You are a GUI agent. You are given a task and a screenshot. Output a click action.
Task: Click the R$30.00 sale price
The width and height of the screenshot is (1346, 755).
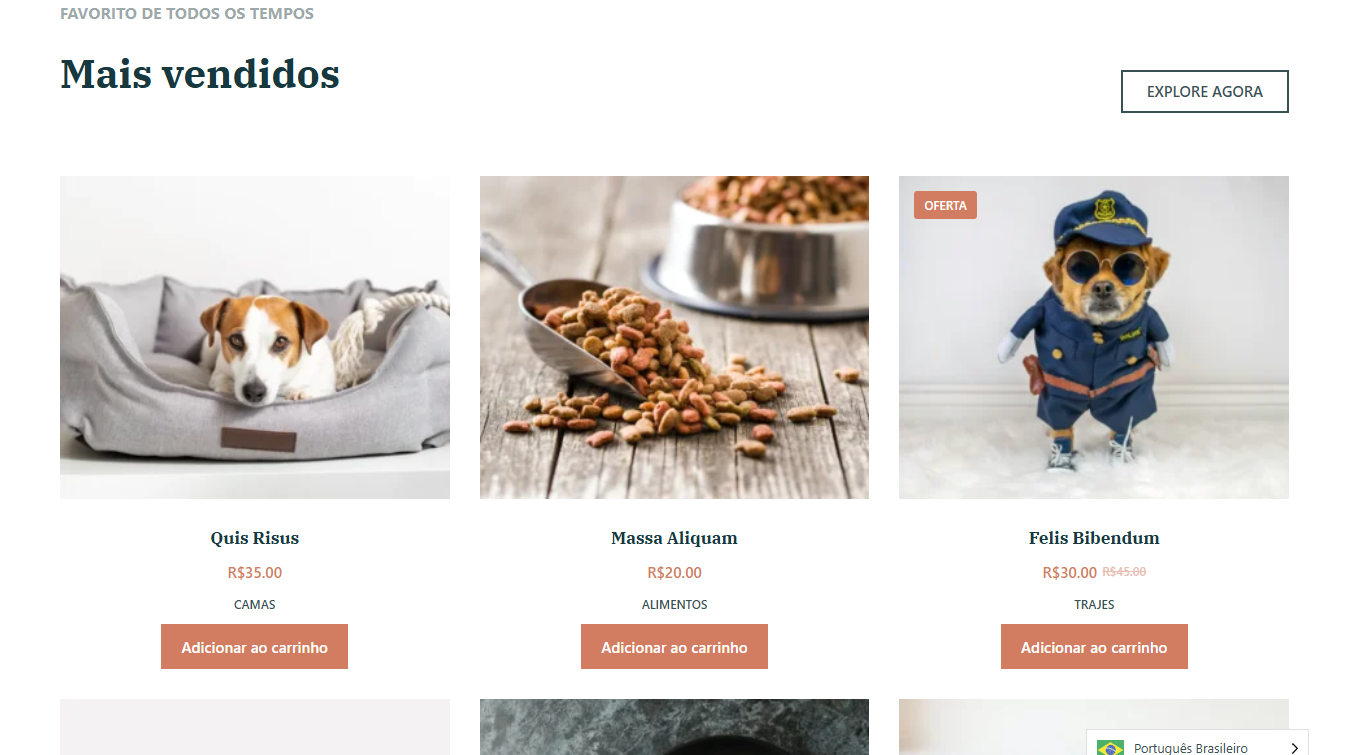1069,573
